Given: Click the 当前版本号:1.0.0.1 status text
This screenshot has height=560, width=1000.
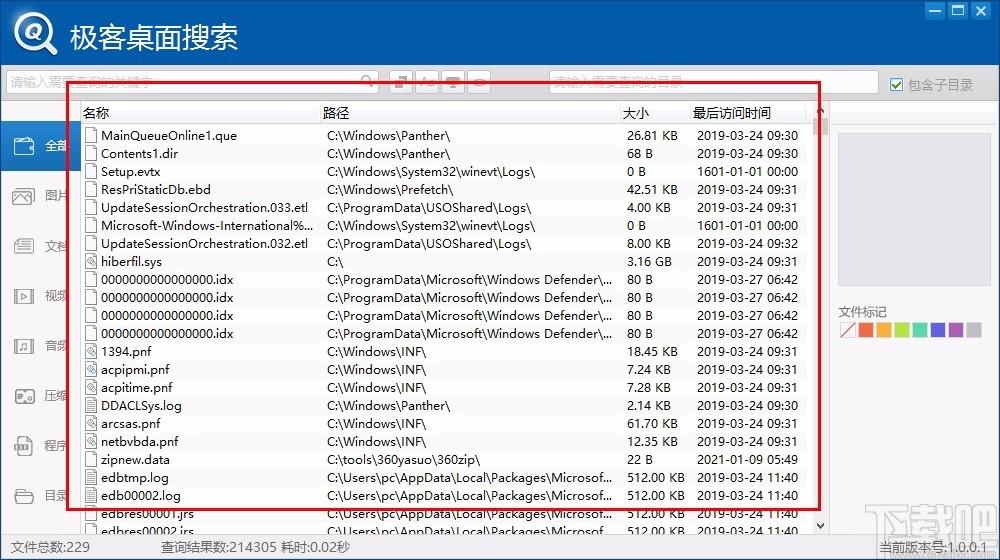Looking at the screenshot, I should (x=933, y=547).
